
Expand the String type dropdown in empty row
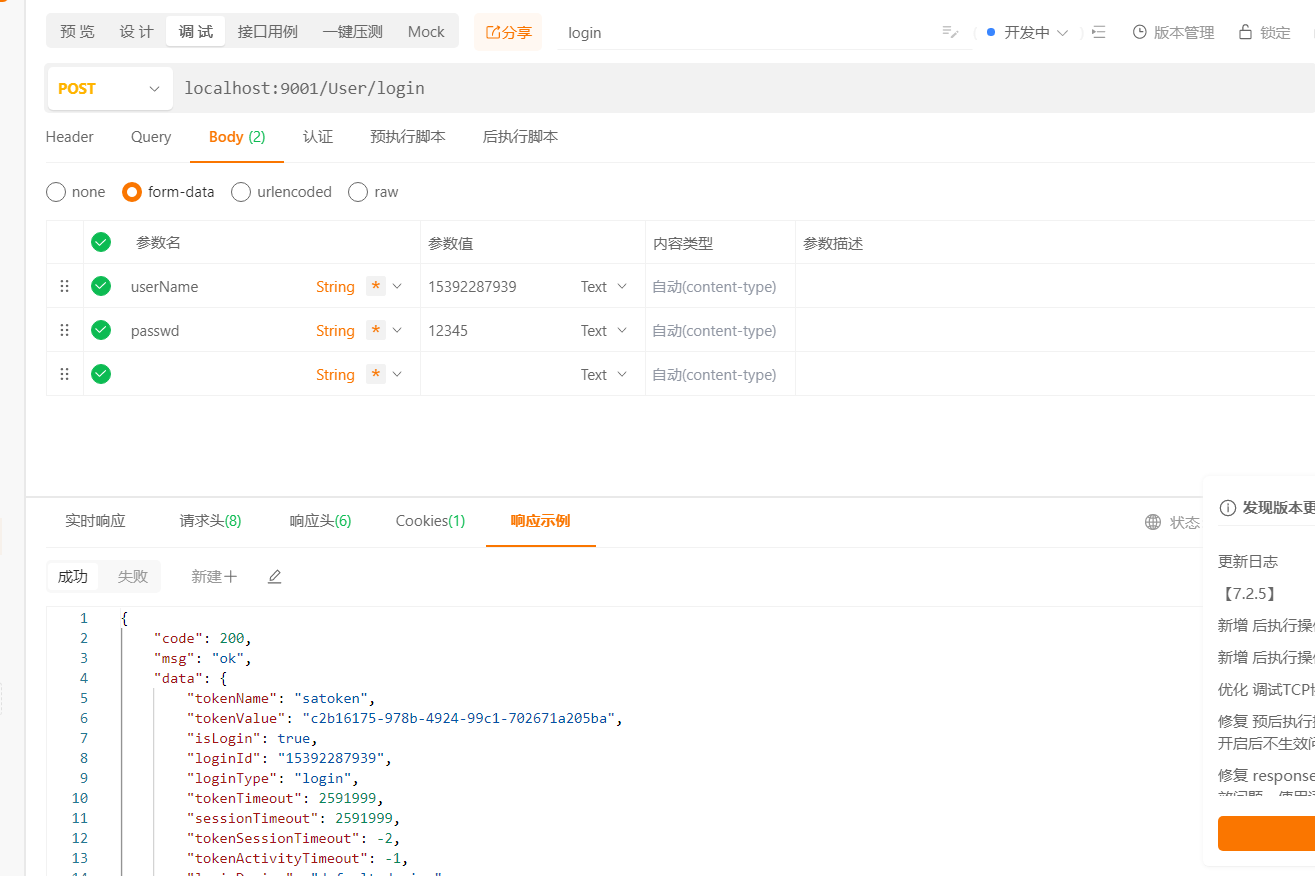coord(397,374)
